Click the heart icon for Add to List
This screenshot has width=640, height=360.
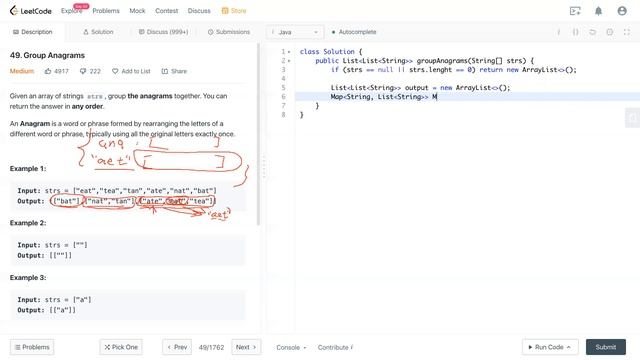(115, 71)
